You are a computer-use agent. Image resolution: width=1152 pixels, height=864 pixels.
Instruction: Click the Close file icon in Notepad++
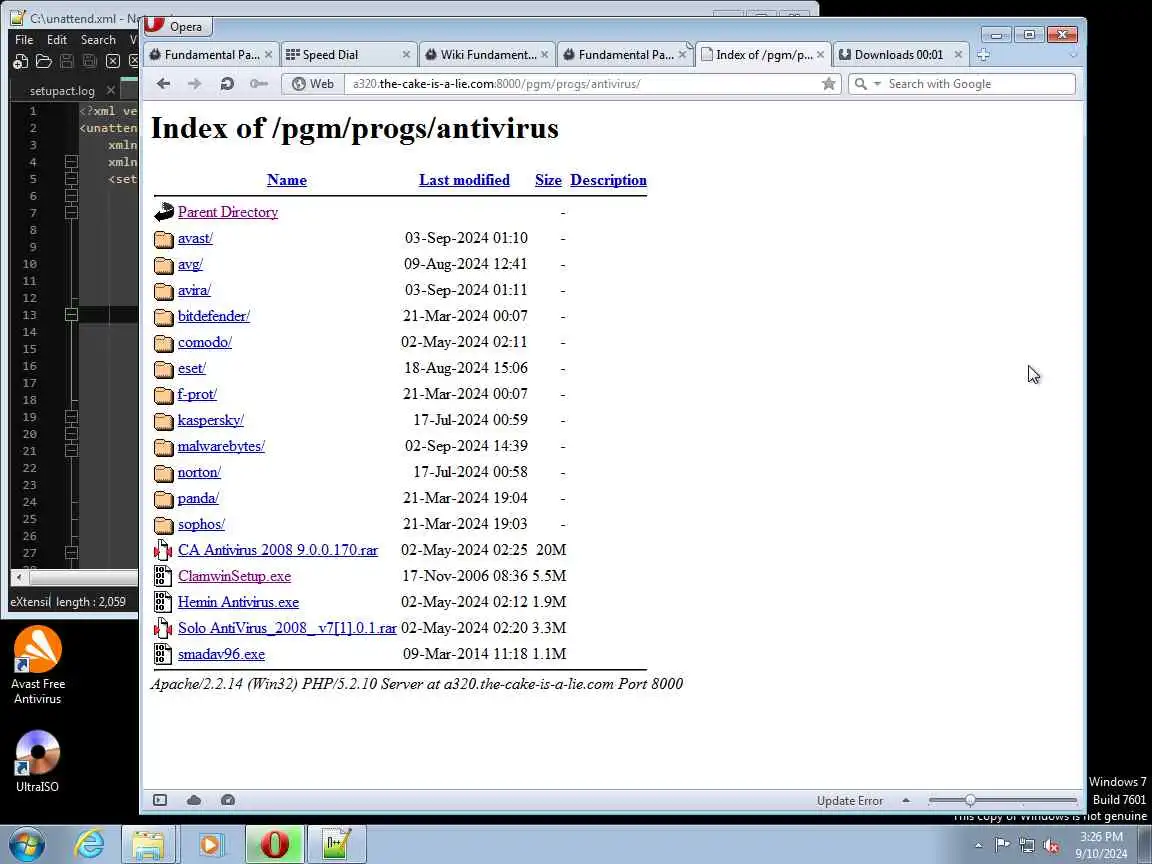point(112,61)
